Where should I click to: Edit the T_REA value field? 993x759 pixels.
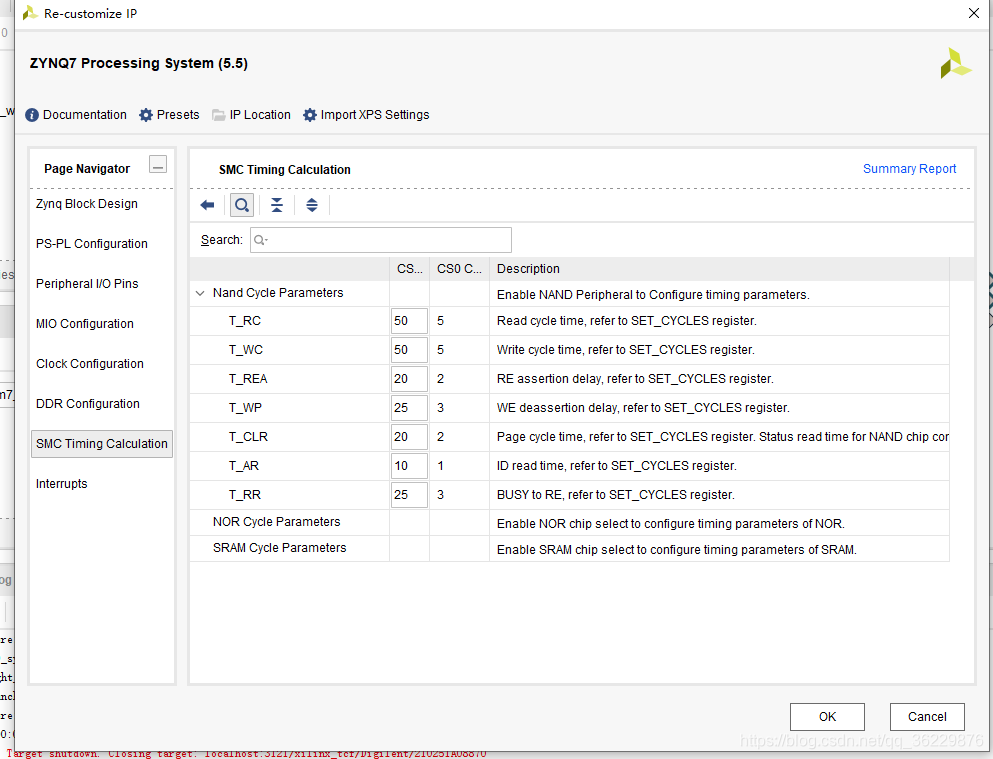(409, 379)
